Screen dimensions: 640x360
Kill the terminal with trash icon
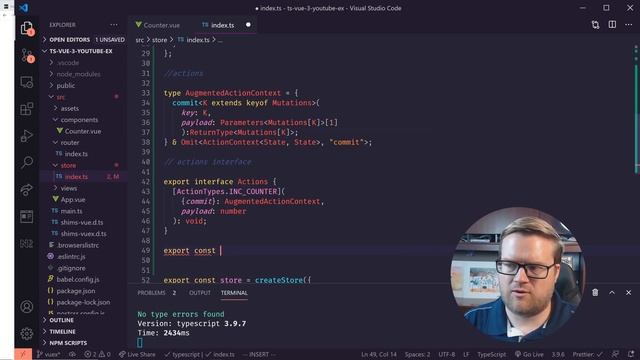(595, 292)
